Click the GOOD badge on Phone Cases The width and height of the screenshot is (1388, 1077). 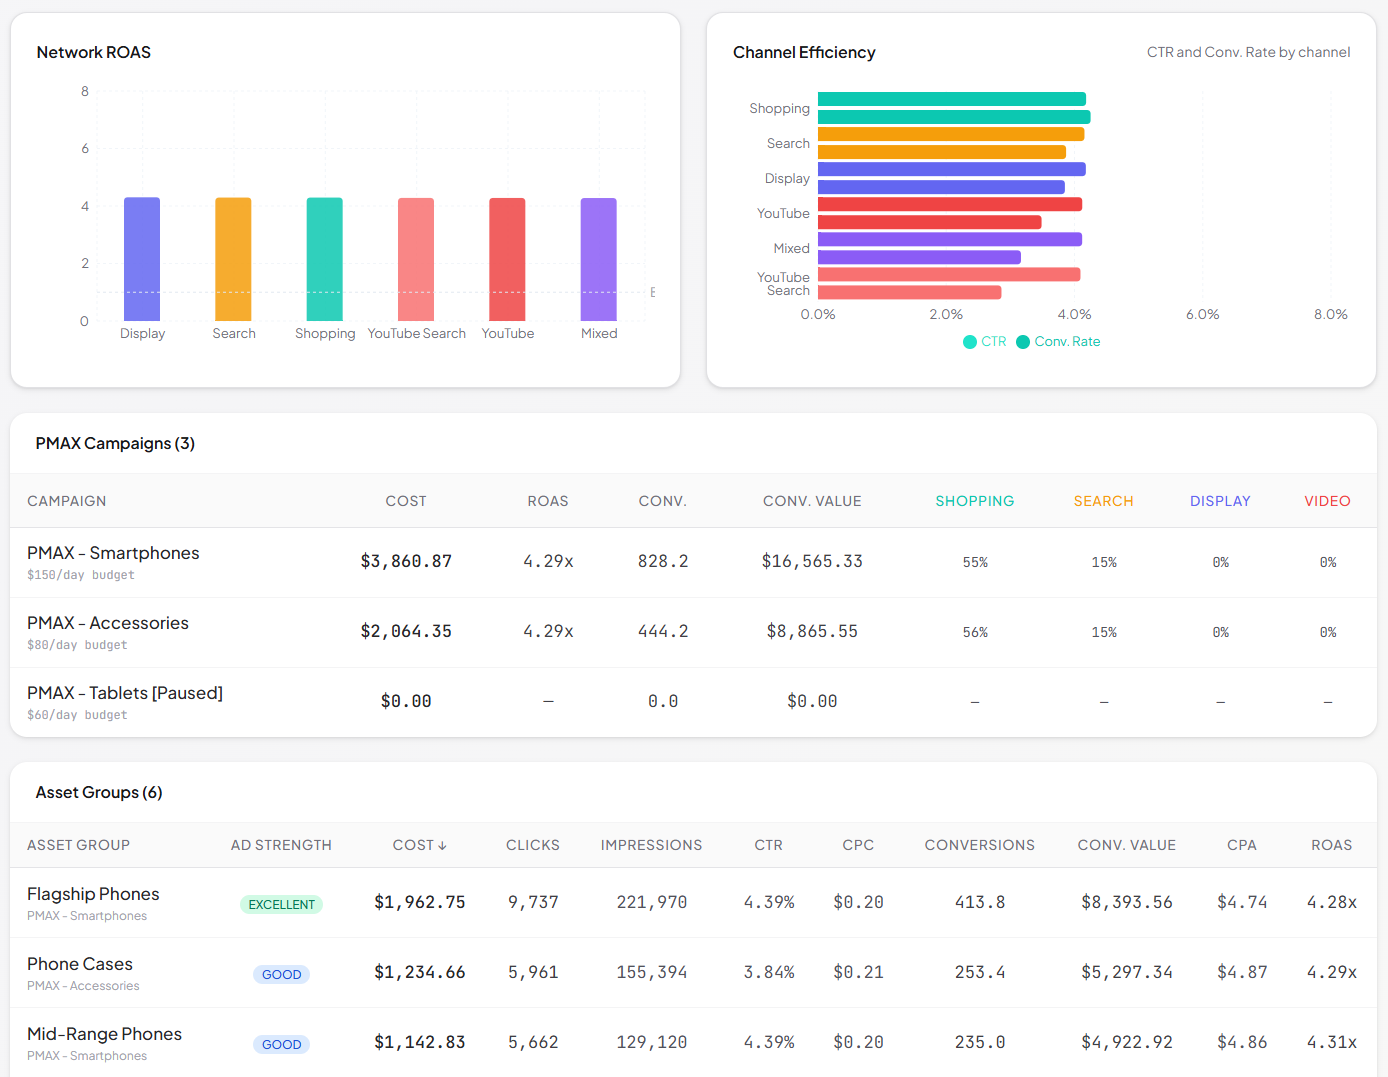(281, 974)
